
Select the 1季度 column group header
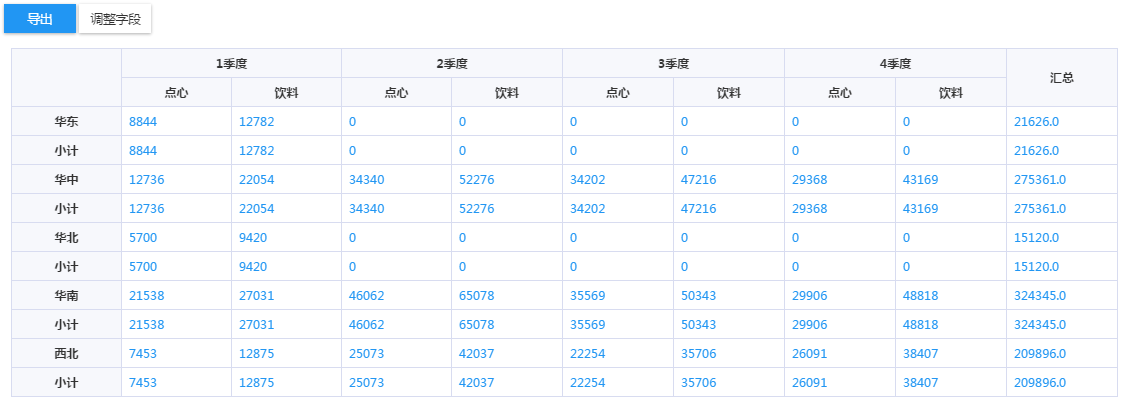pyautogui.click(x=231, y=63)
